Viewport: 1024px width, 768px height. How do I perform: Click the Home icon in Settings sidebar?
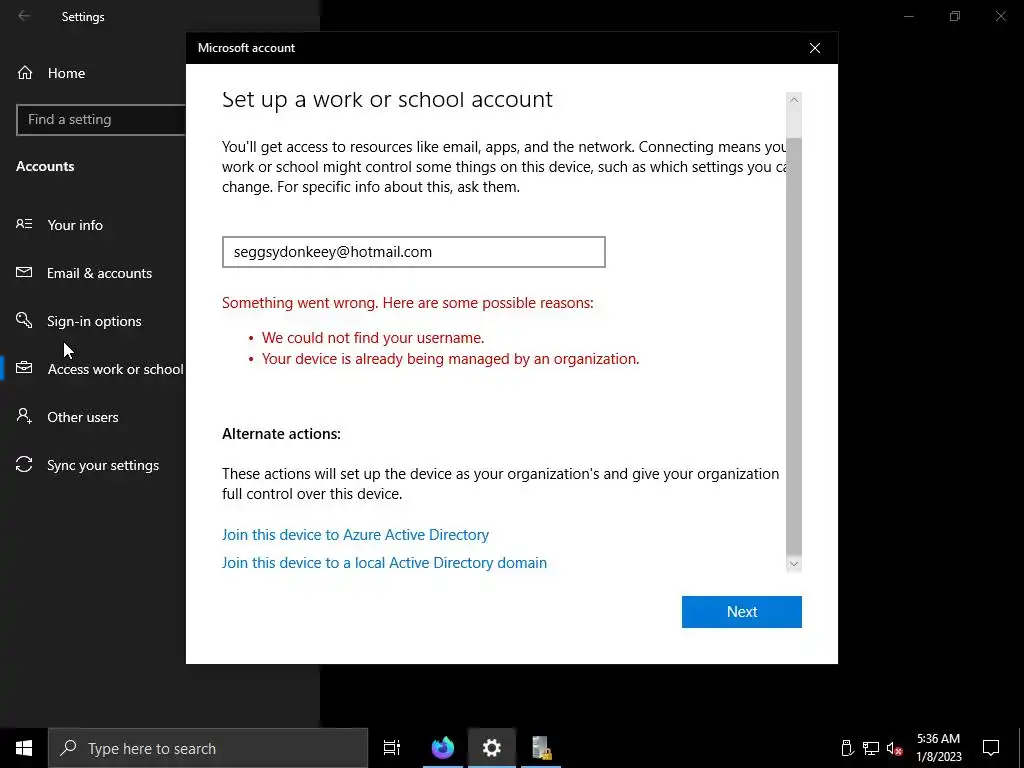(x=25, y=72)
